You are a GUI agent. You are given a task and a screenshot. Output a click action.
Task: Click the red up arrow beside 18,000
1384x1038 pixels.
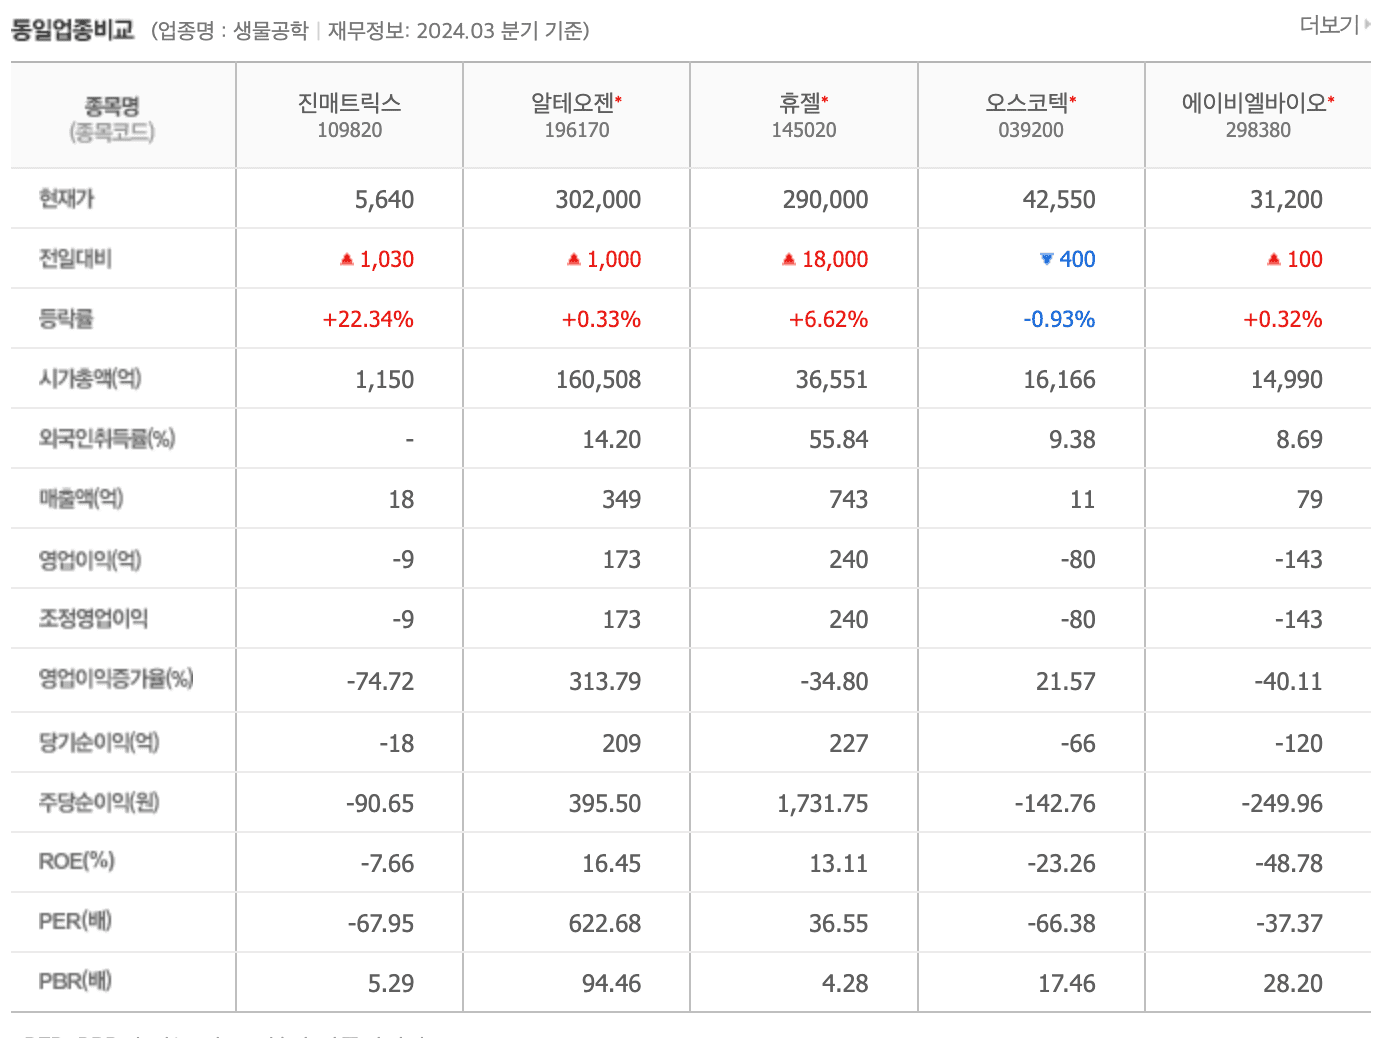pos(789,259)
